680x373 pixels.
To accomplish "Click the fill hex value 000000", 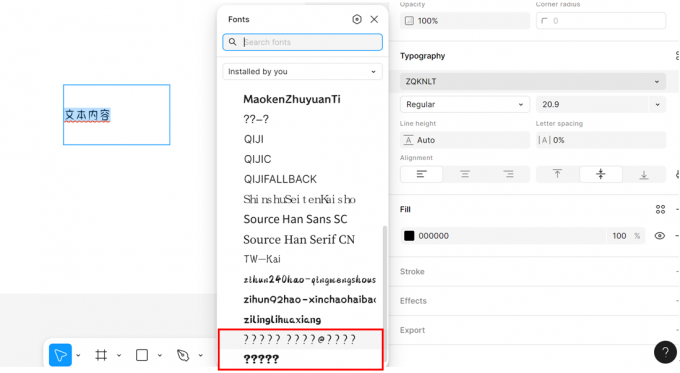I will (434, 236).
